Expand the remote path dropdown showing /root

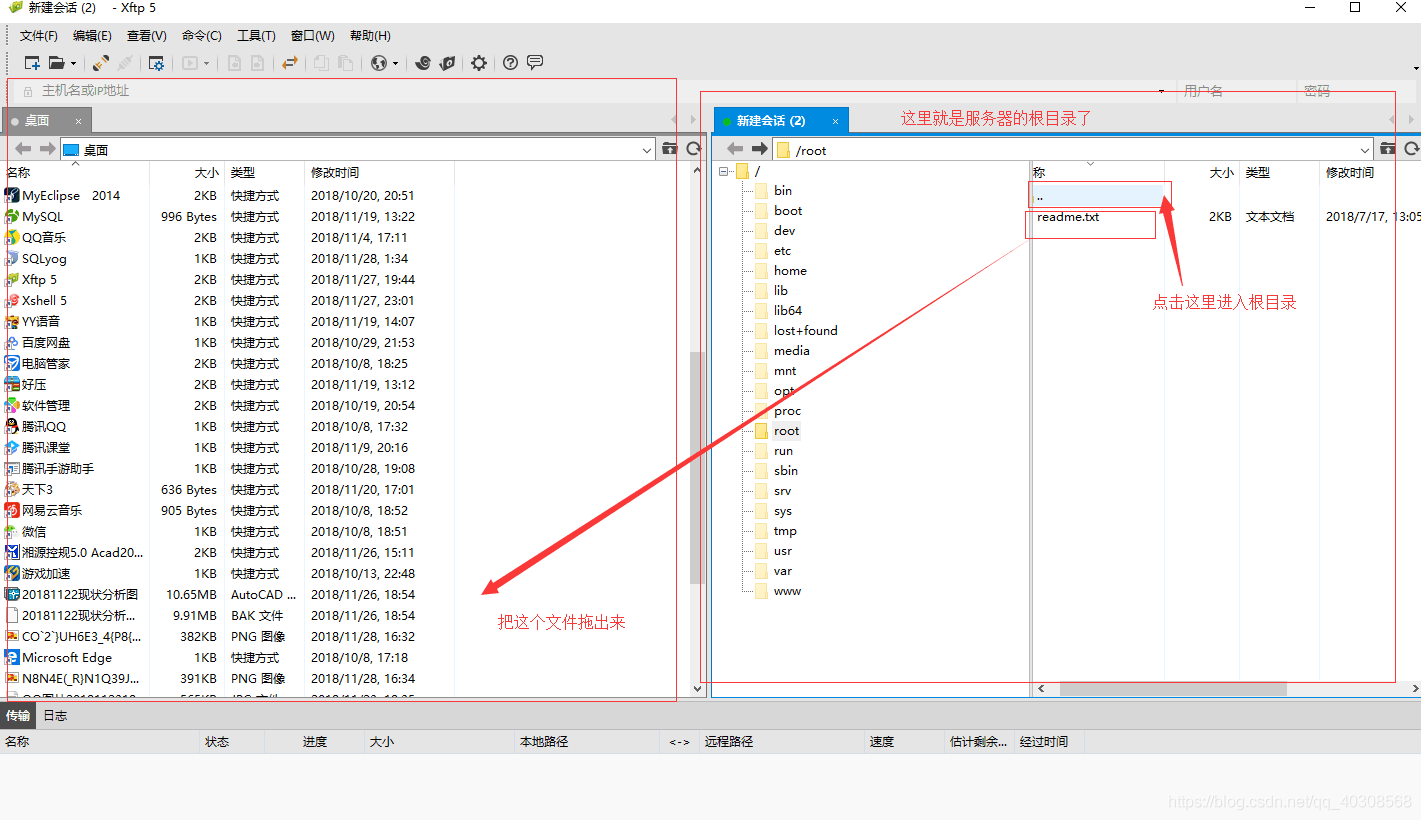(x=1366, y=150)
